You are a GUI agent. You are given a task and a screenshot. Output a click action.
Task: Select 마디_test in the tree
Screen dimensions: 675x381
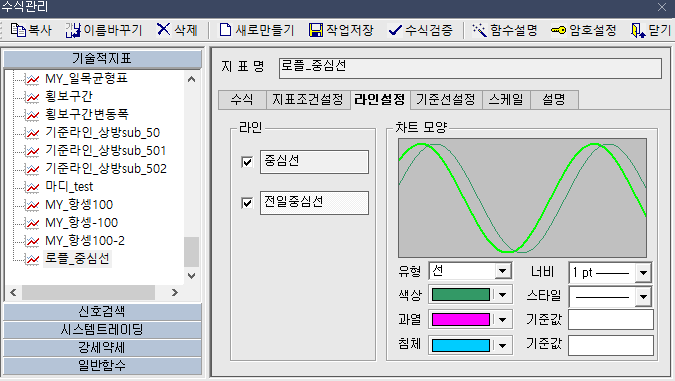coord(69,187)
